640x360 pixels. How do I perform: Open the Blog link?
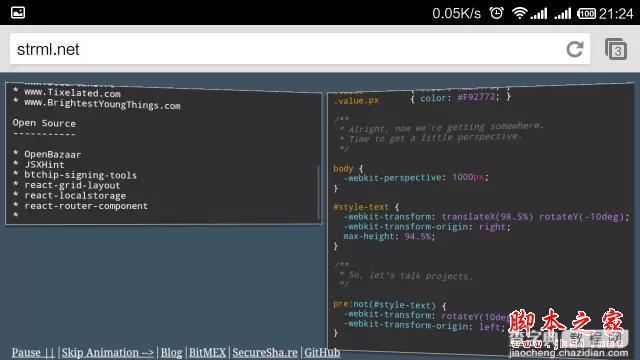click(171, 352)
